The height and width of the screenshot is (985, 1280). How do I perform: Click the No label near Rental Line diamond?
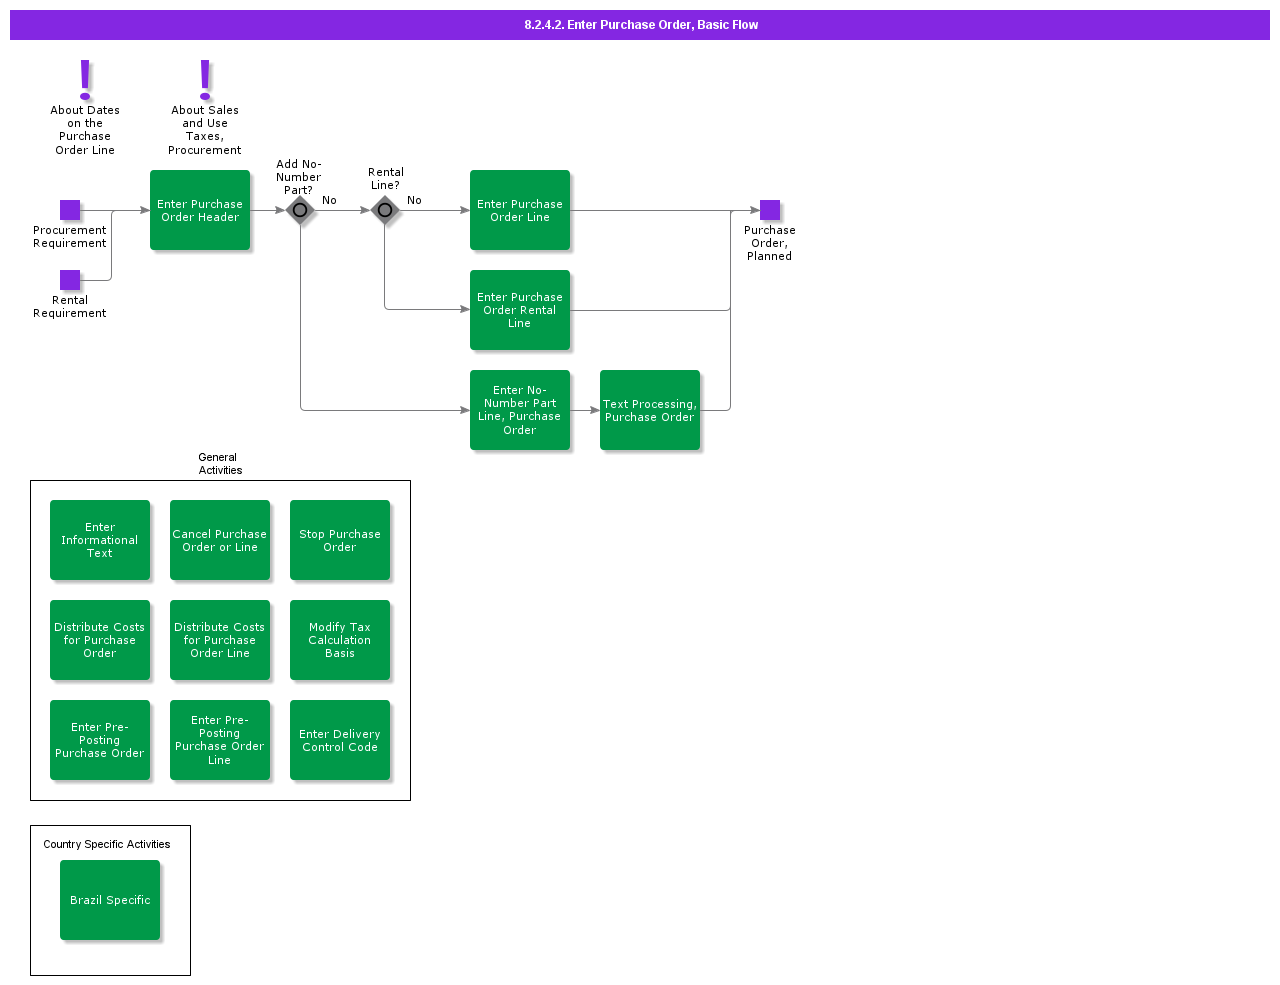pyautogui.click(x=414, y=200)
